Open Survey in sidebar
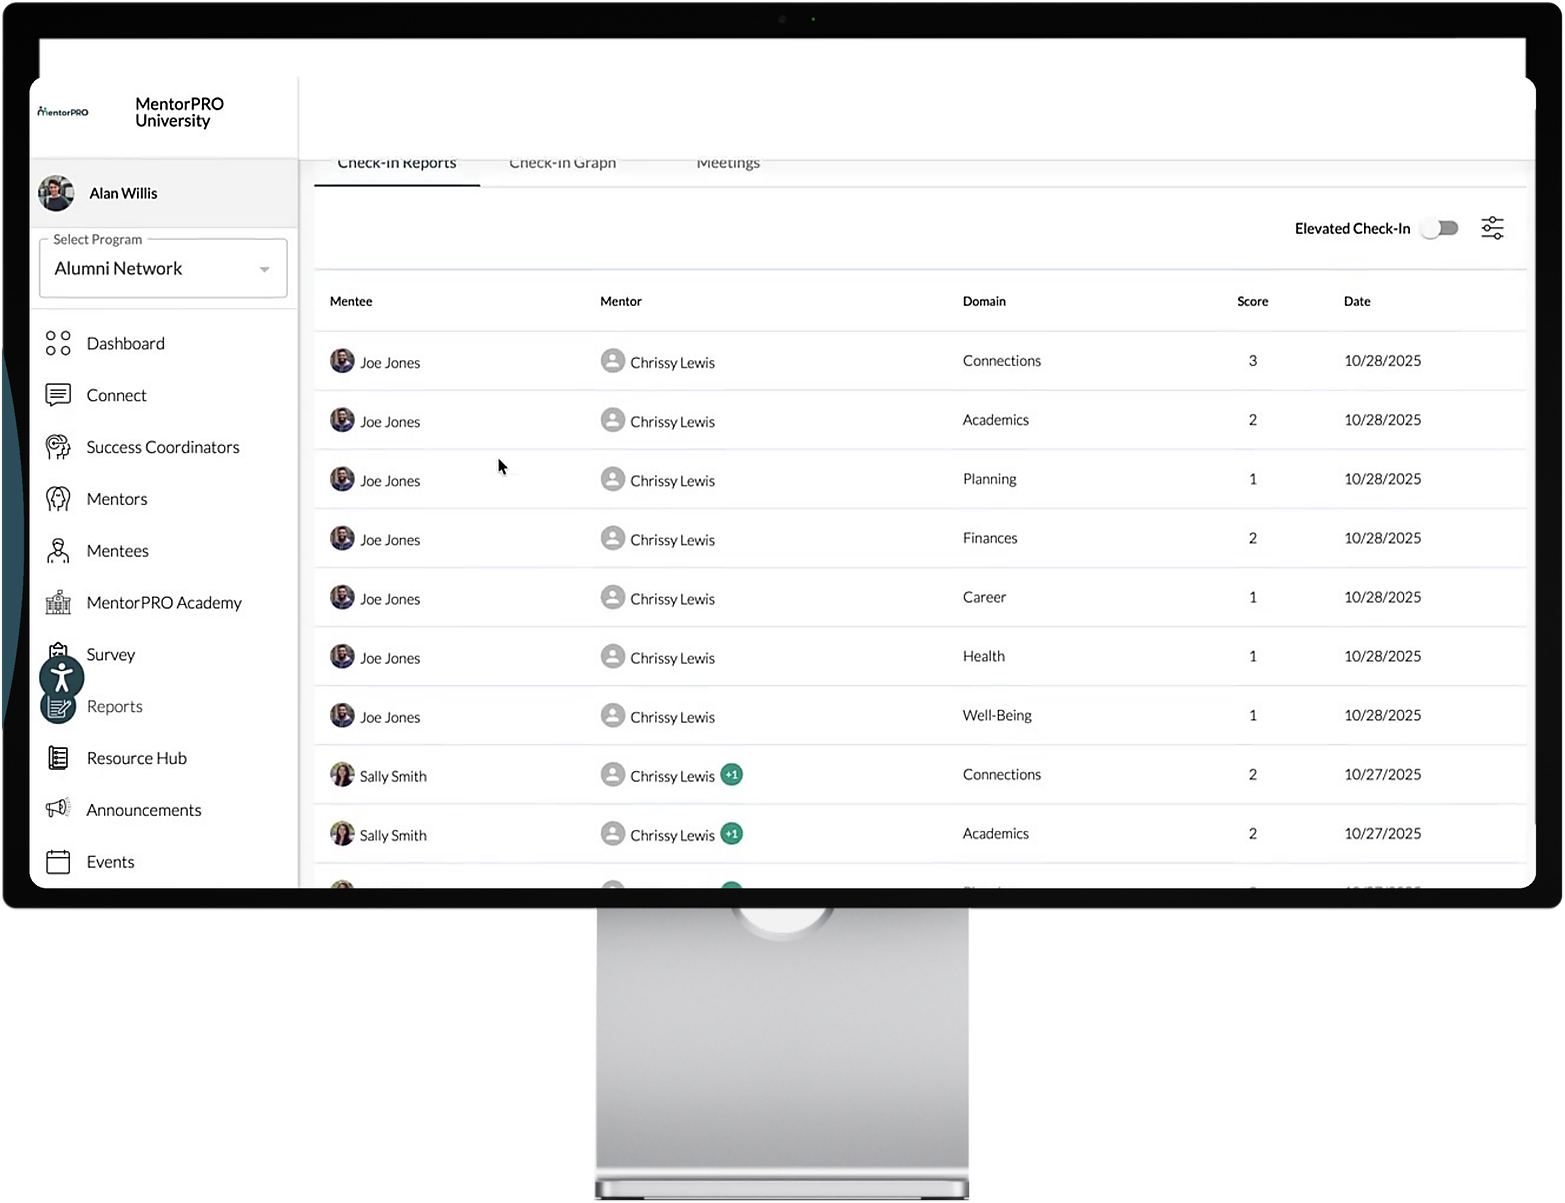 point(111,654)
